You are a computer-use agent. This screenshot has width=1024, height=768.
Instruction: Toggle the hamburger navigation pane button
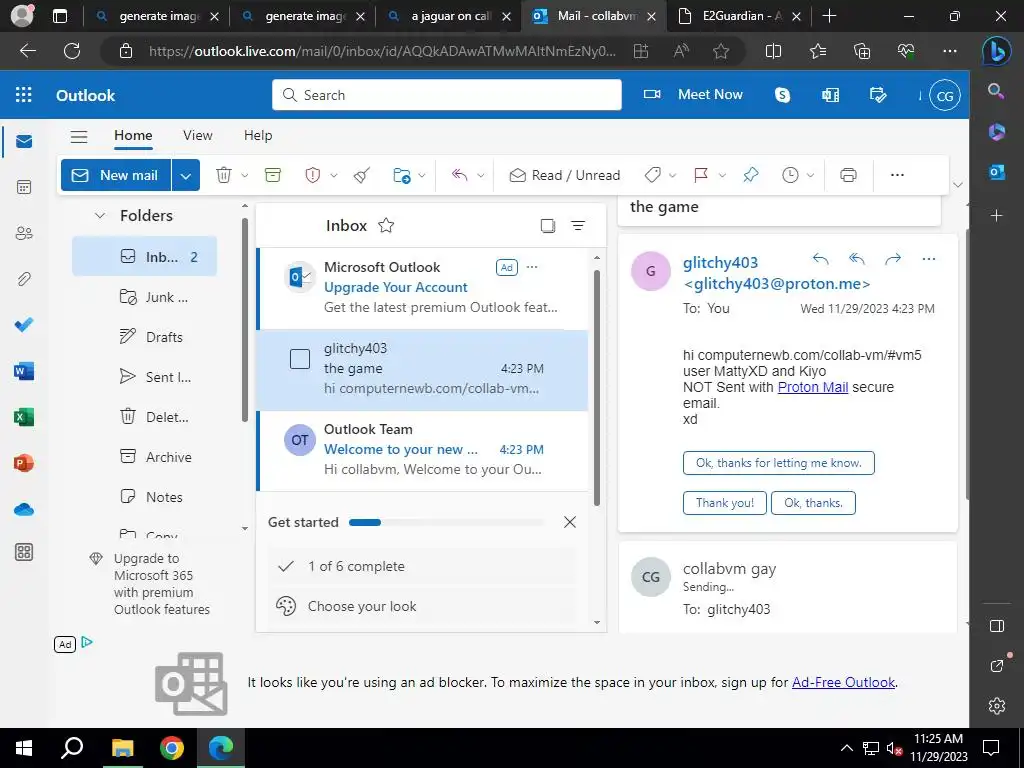(79, 136)
